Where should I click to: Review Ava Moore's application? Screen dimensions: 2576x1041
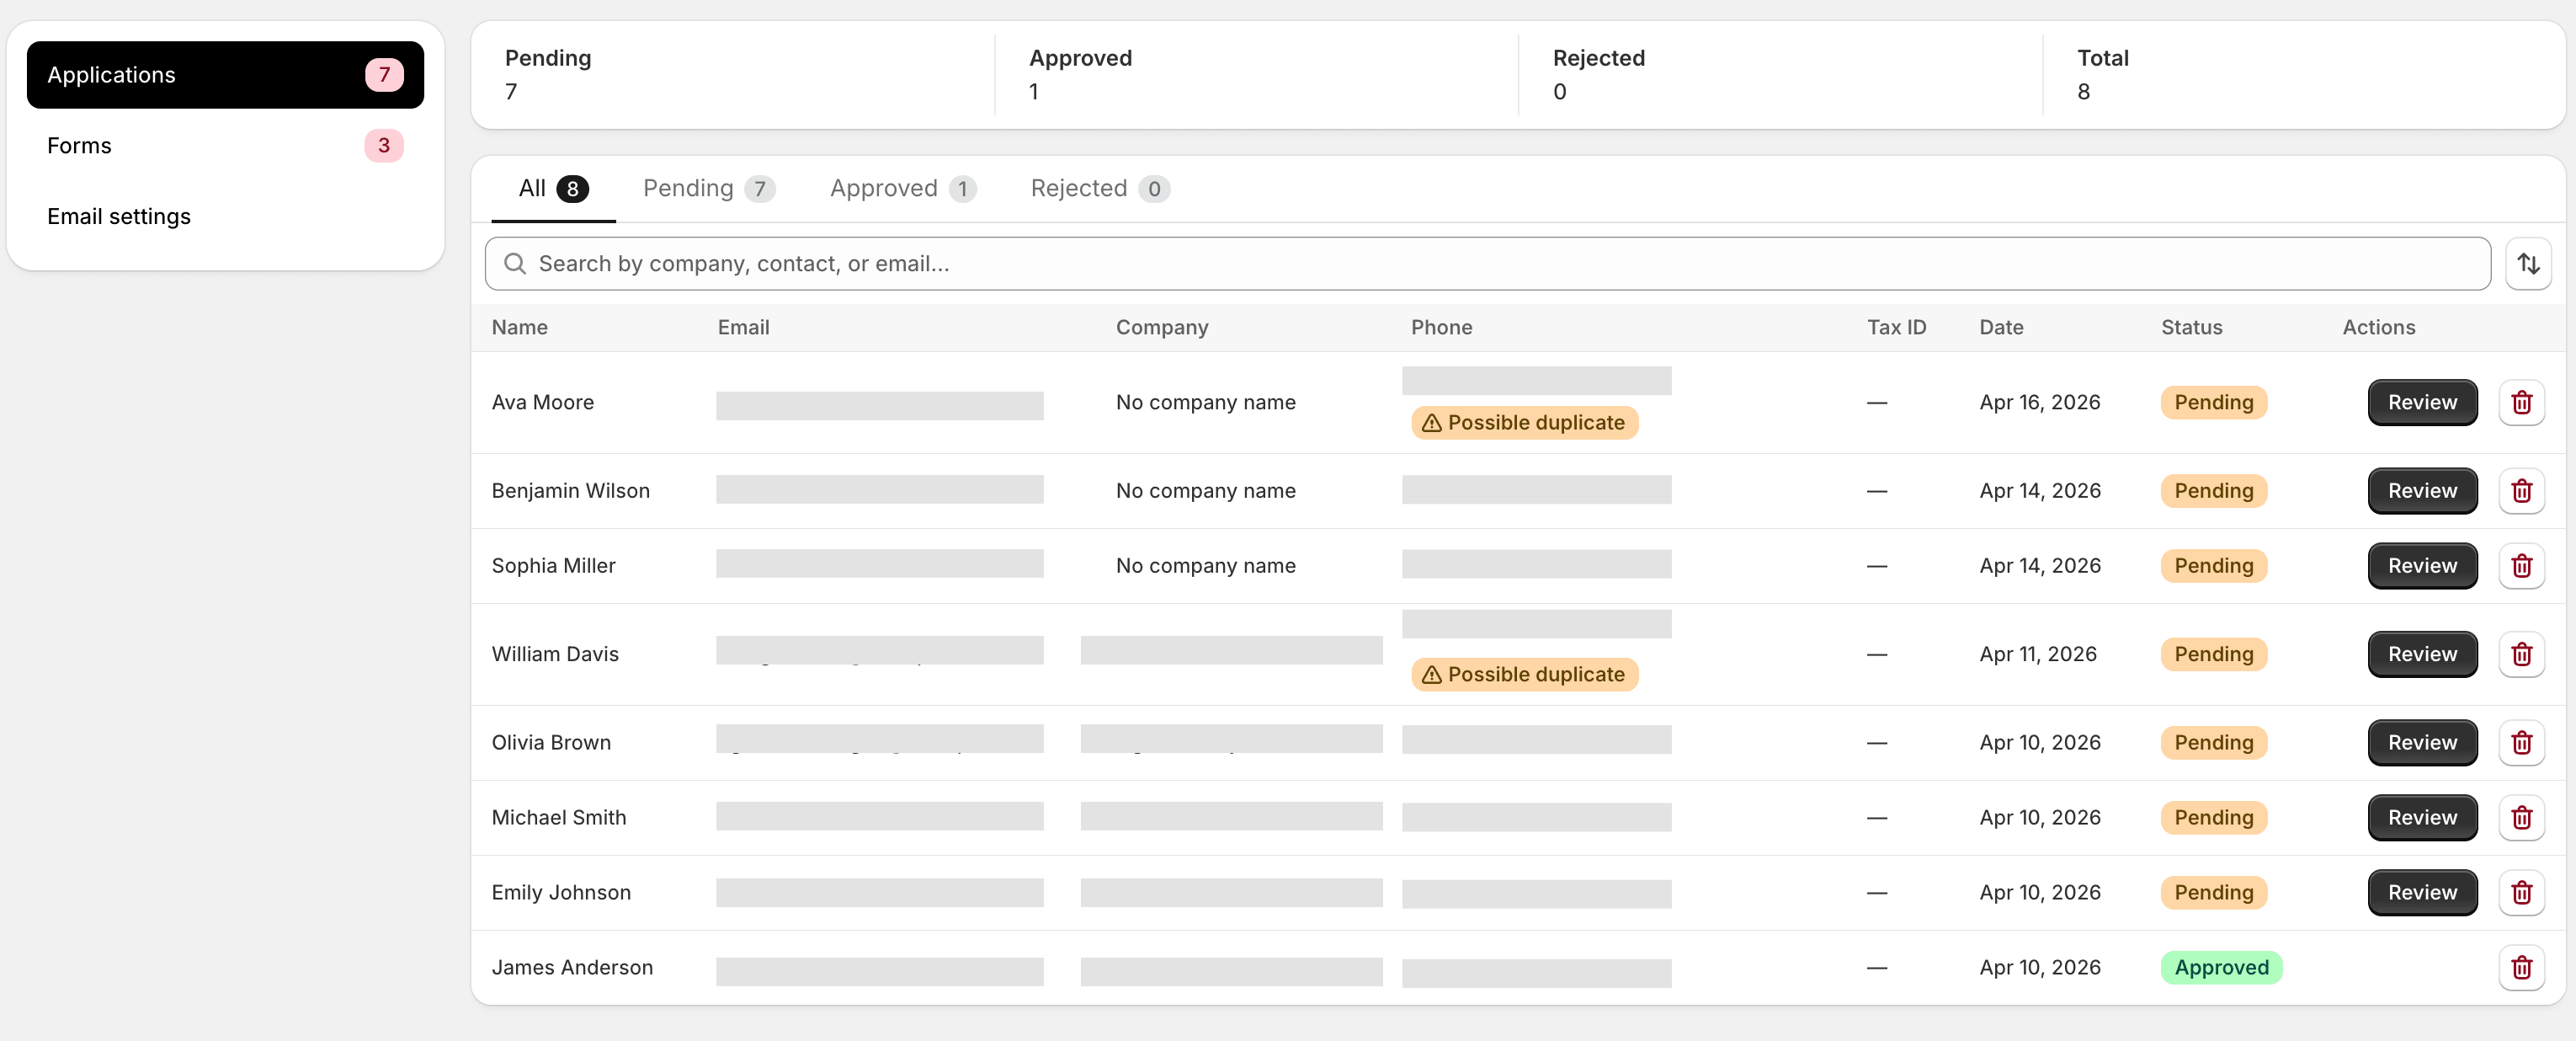(2422, 402)
